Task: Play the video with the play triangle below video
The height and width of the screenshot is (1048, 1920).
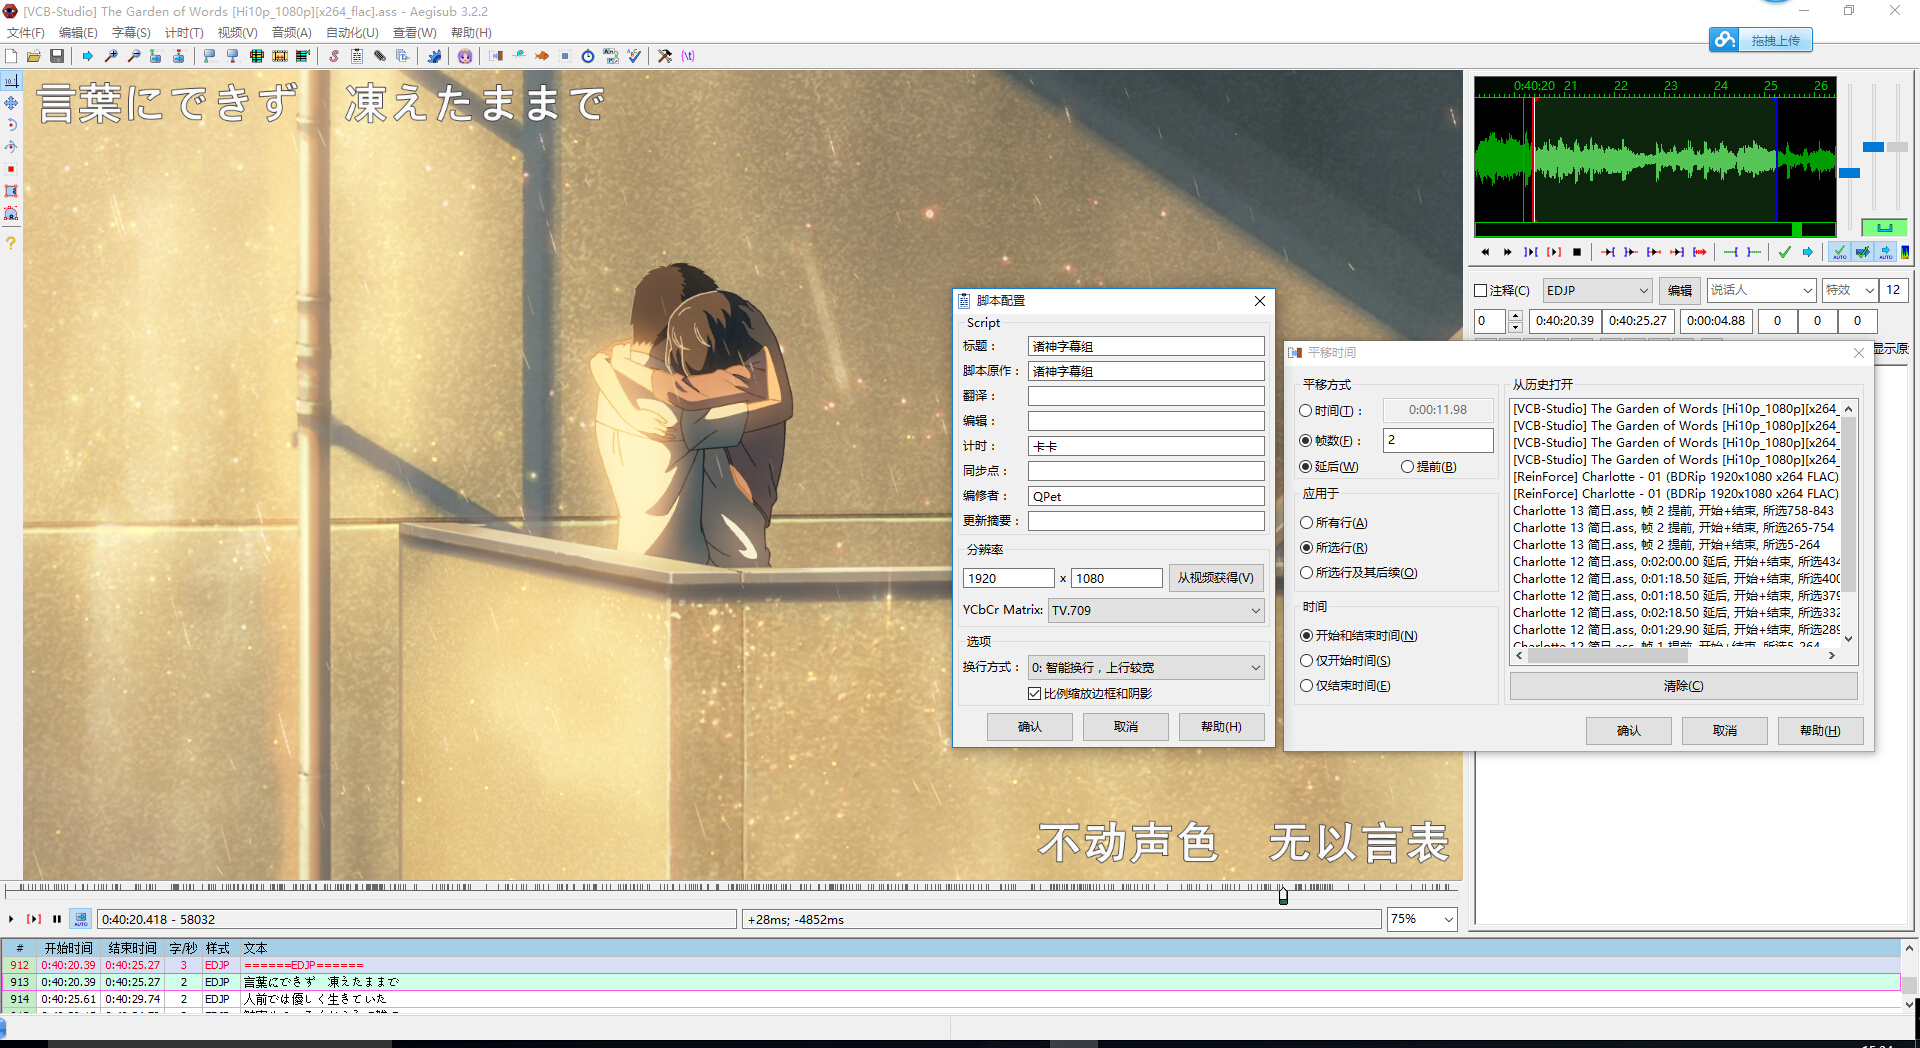Action: [11, 919]
